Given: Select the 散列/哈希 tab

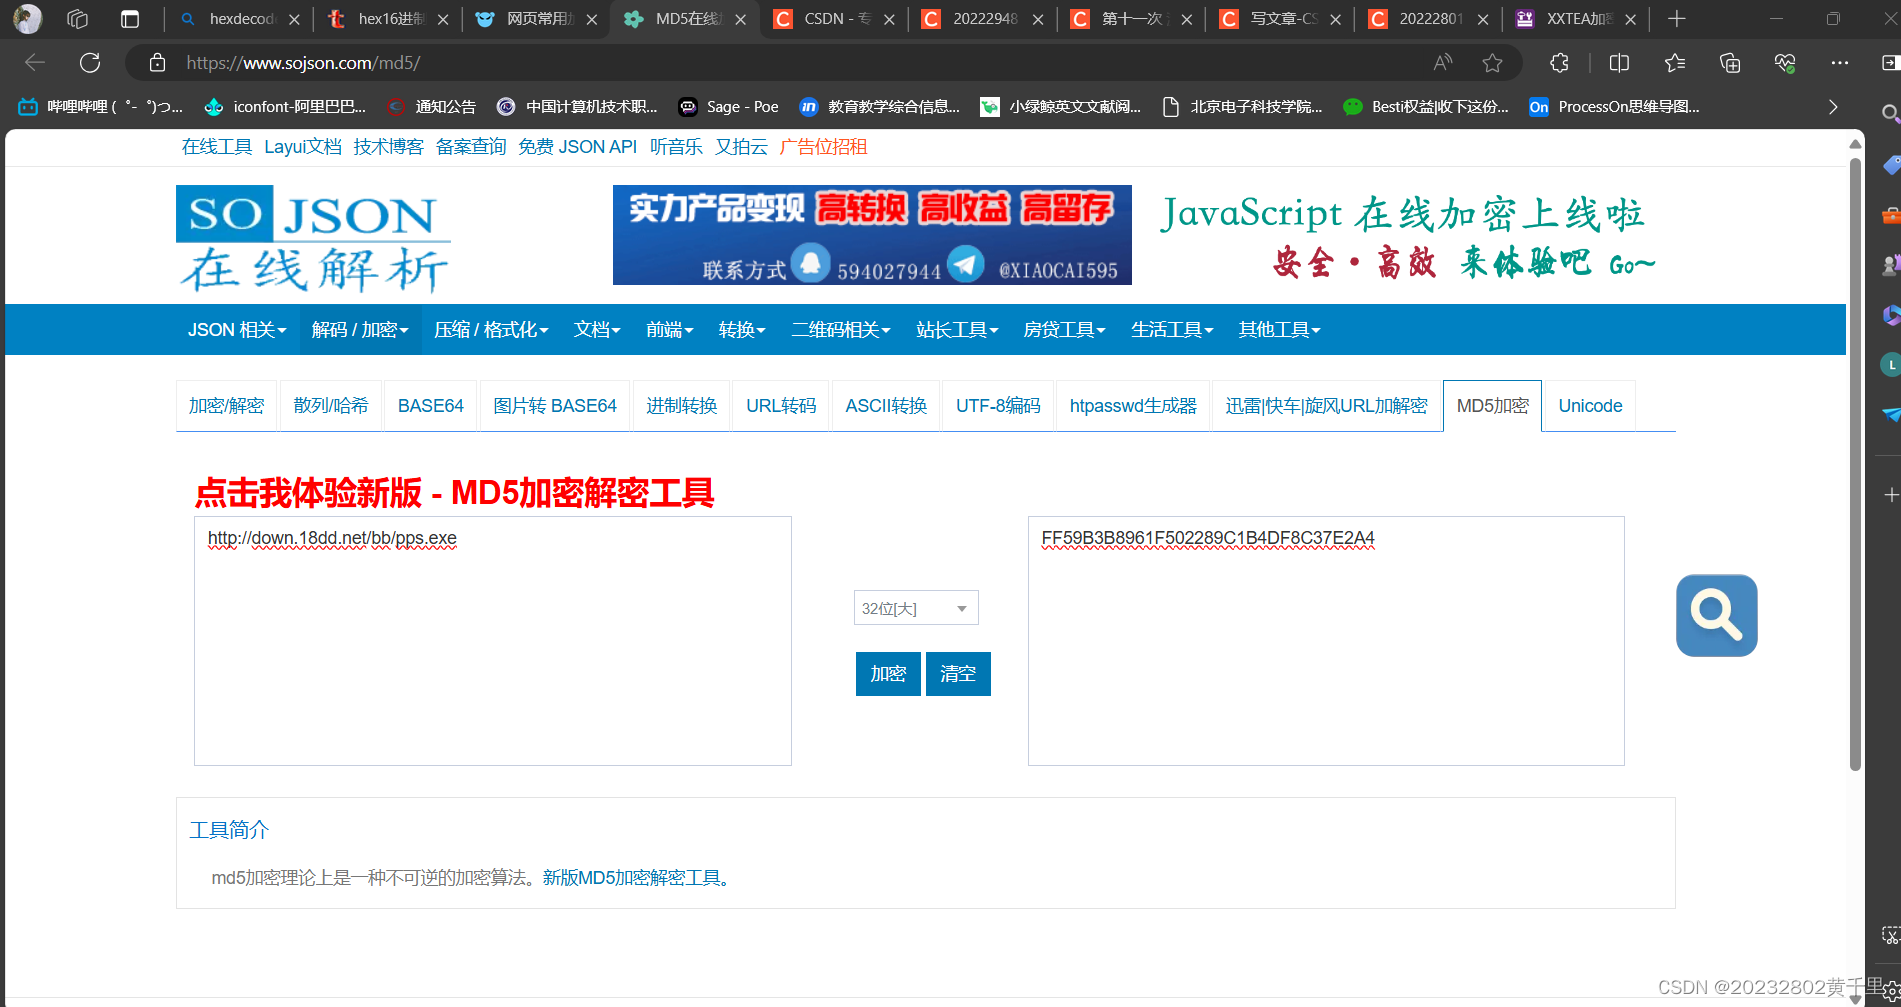Looking at the screenshot, I should coord(331,406).
